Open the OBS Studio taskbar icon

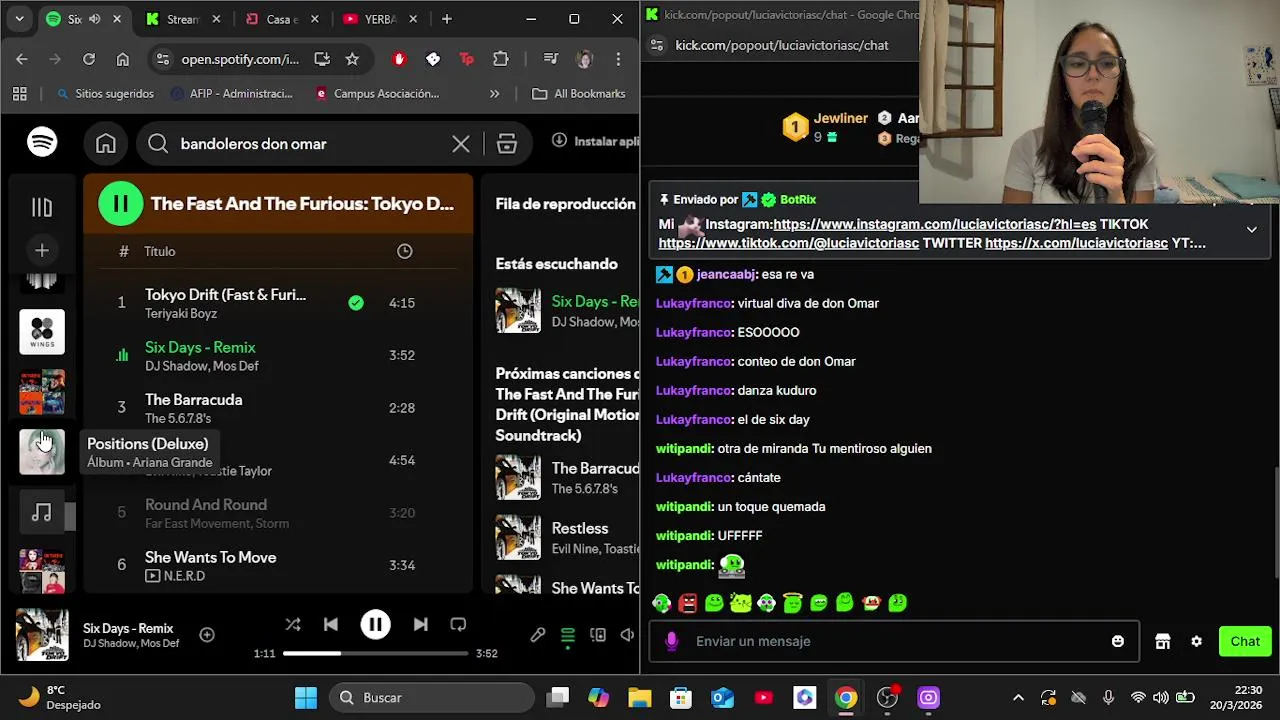(887, 698)
